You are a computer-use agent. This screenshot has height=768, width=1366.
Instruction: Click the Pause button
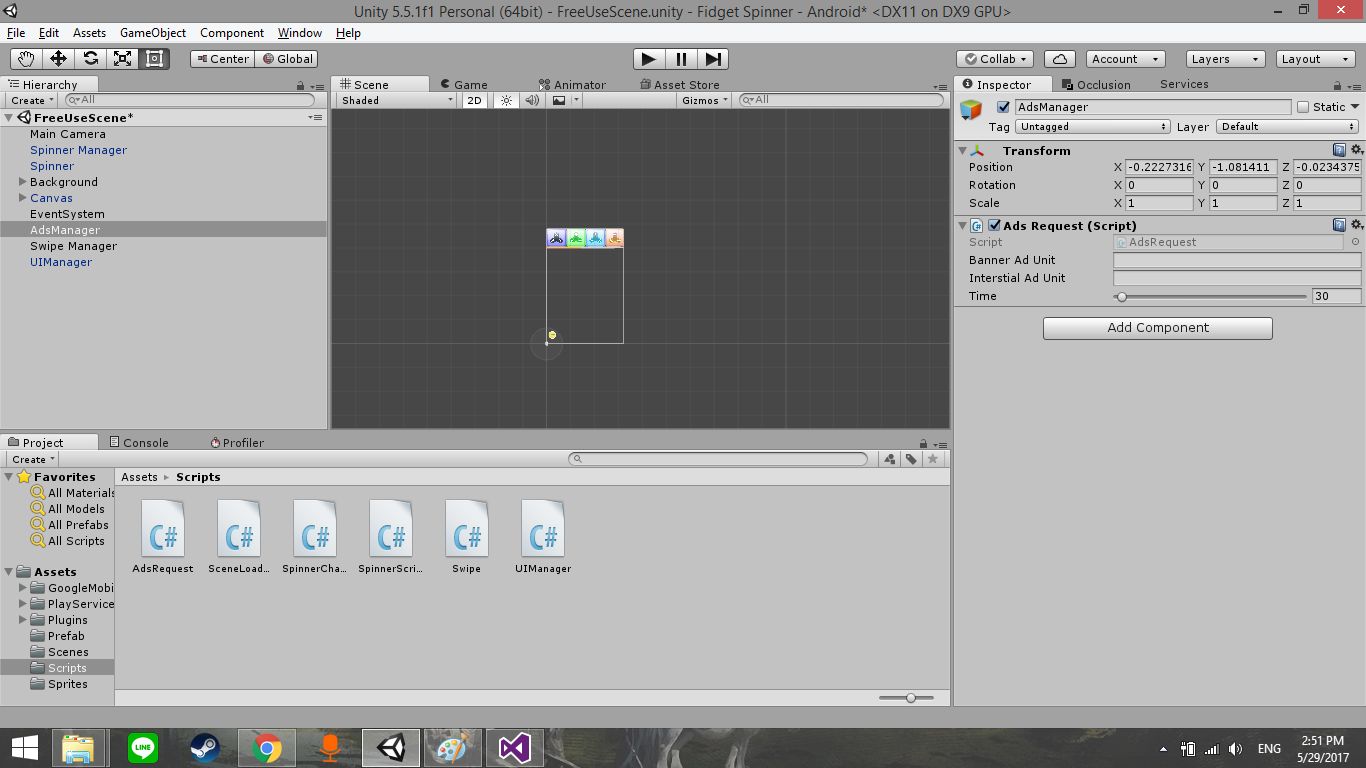tap(681, 59)
